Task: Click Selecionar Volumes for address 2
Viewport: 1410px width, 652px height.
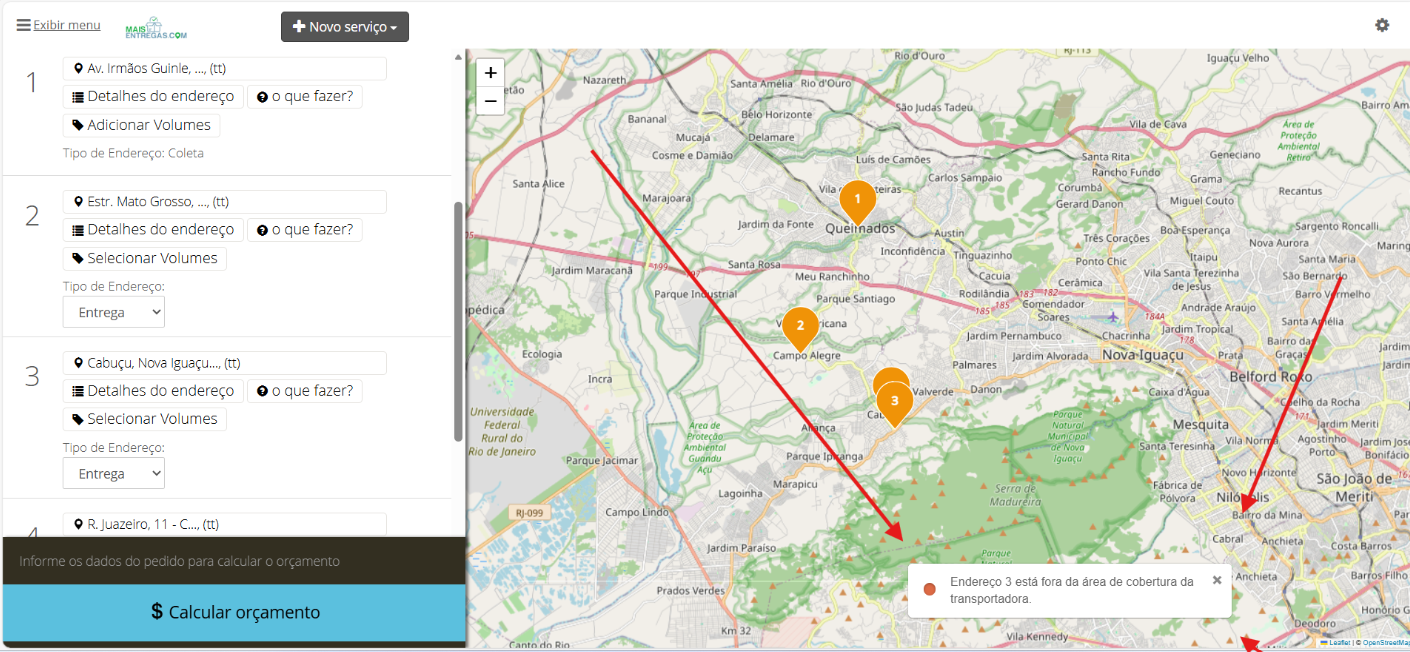Action: (145, 258)
